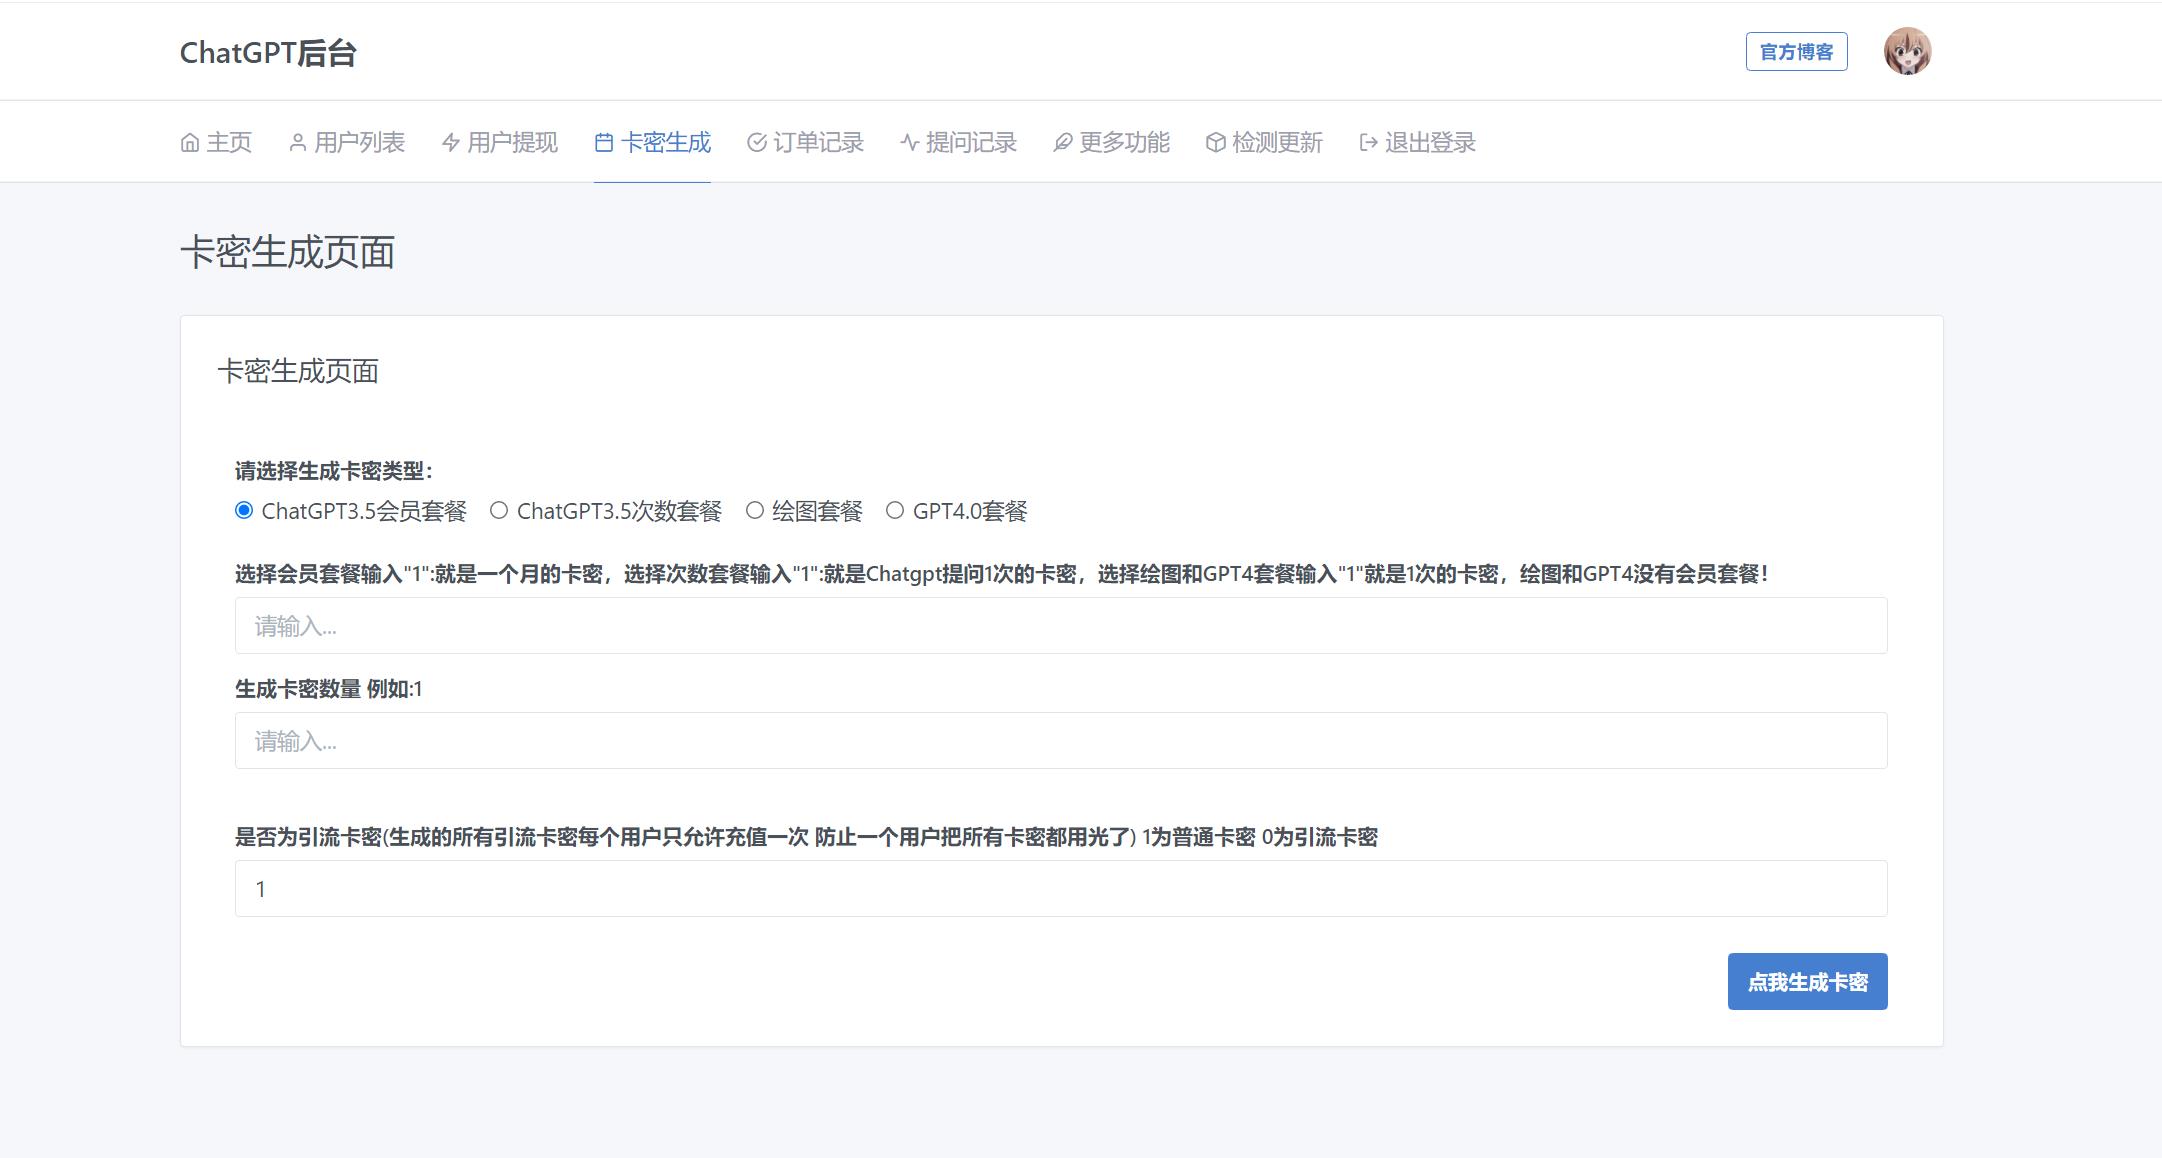Select the ChatGPT3.5会员套餐 radio option
Viewport: 2162px width, 1158px height.
[x=244, y=510]
